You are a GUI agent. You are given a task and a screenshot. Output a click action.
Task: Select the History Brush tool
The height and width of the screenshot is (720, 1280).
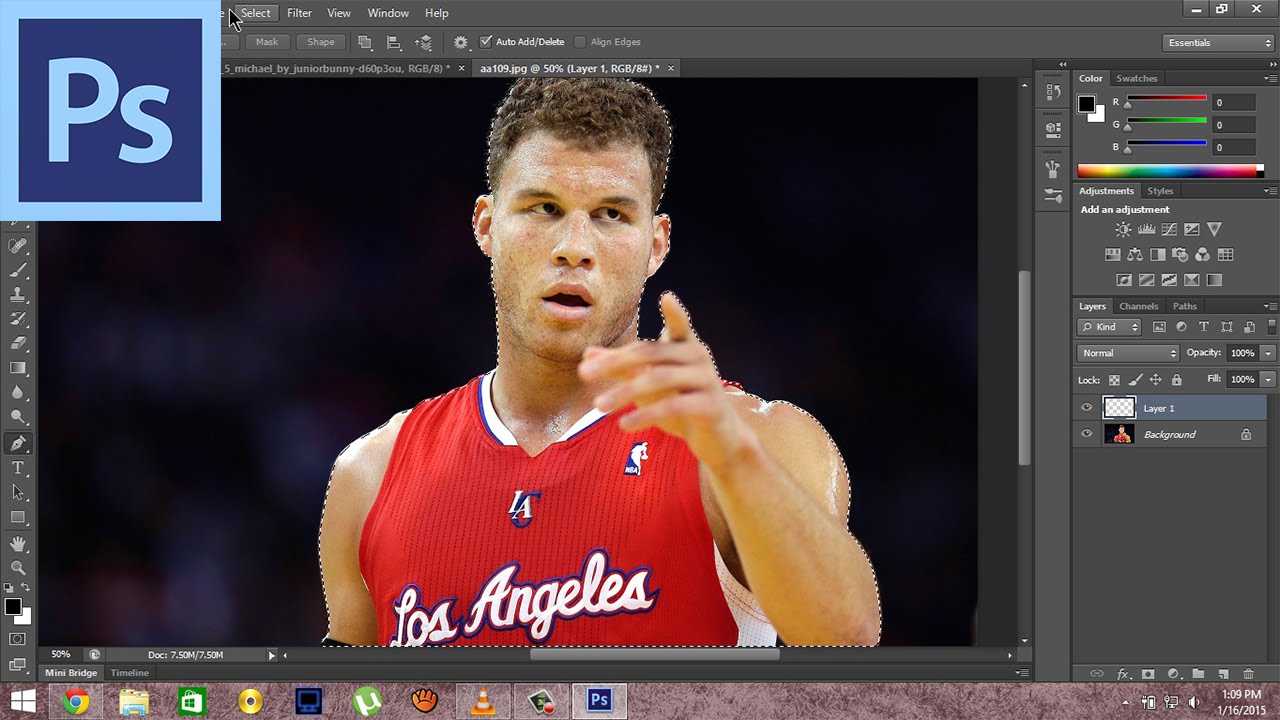(x=18, y=320)
